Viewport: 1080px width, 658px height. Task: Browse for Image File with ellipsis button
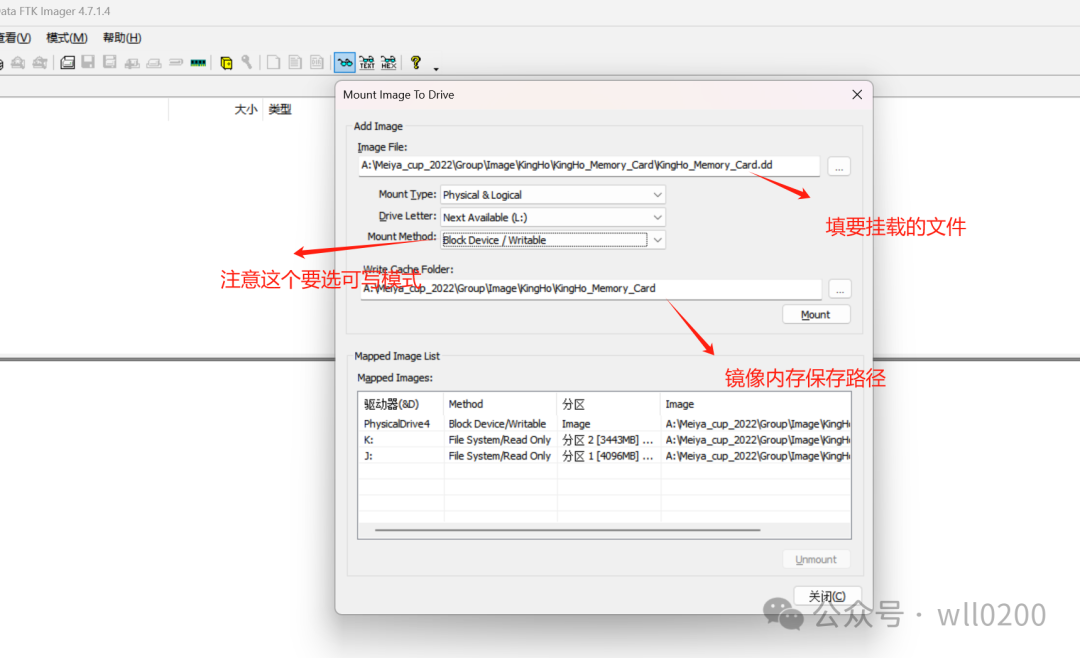click(x=839, y=167)
